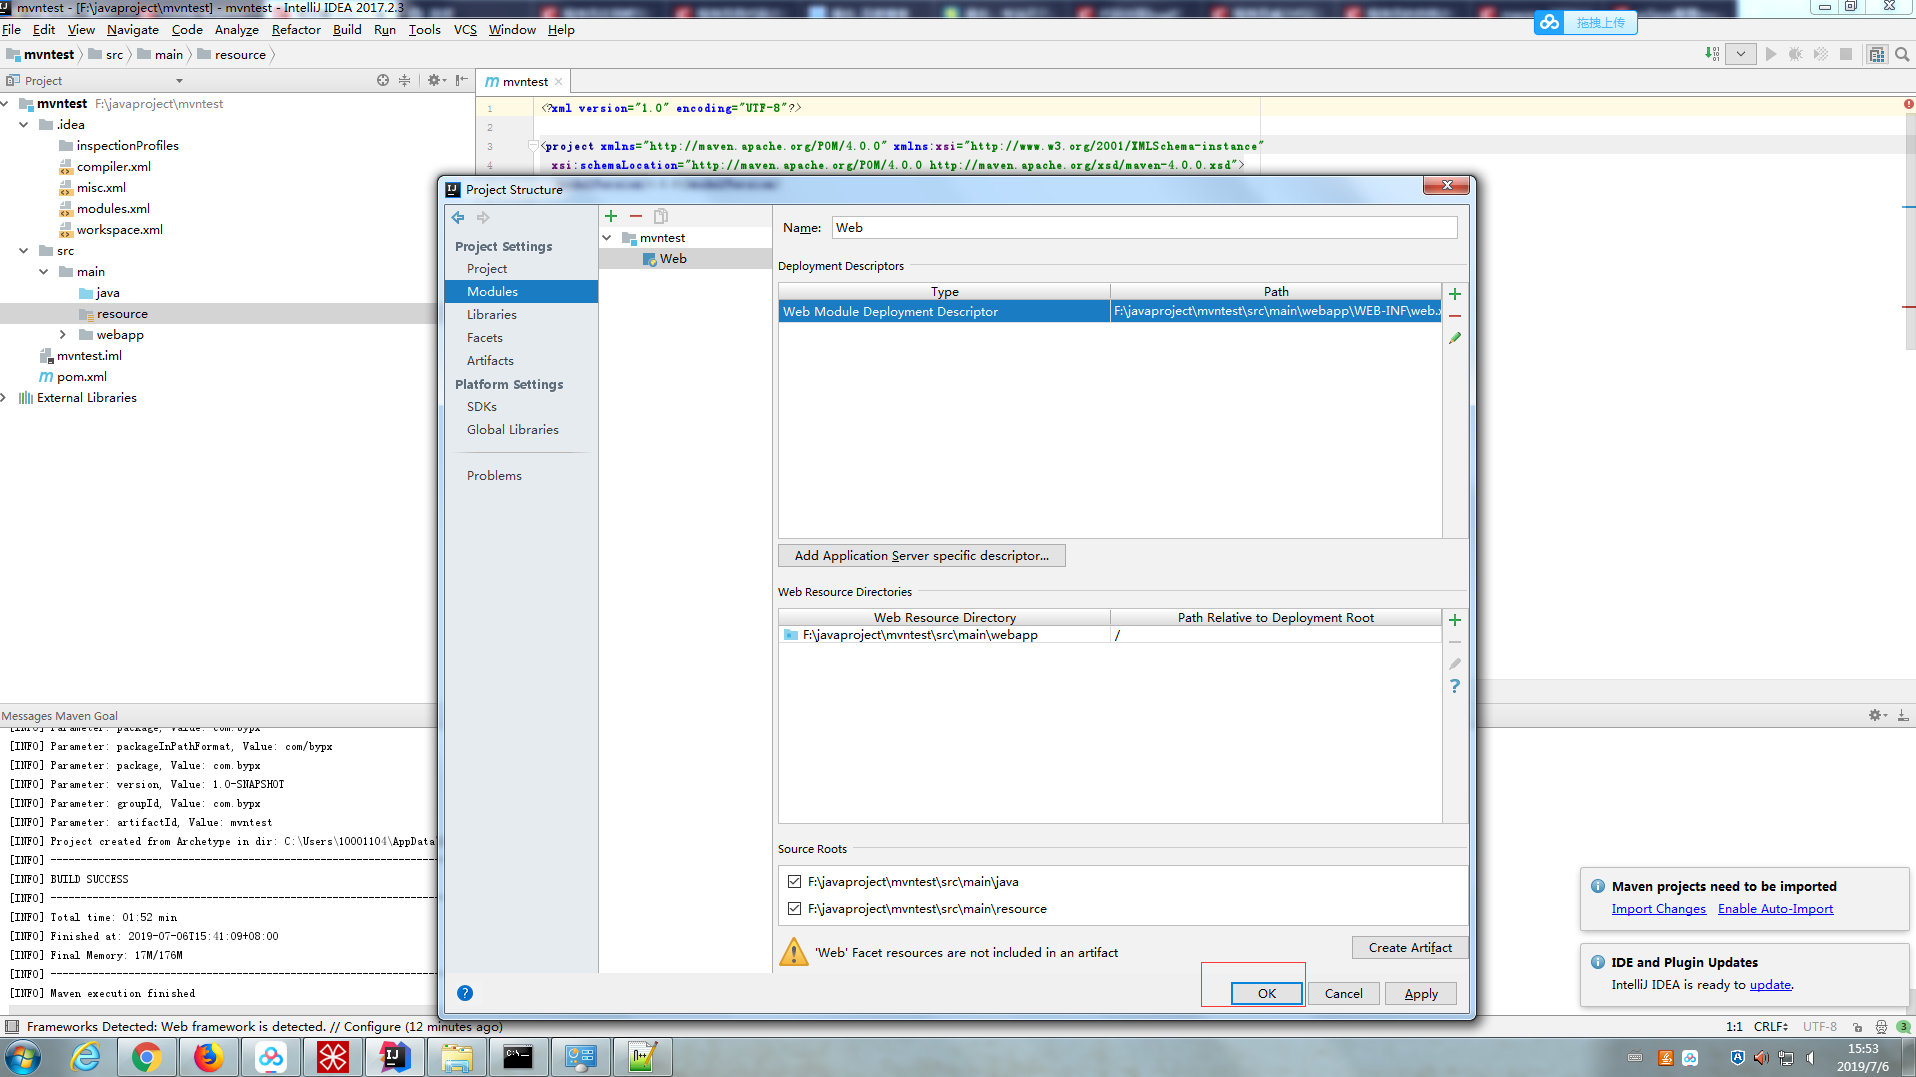Hide the Project tool window
This screenshot has width=1916, height=1077.
tap(461, 80)
